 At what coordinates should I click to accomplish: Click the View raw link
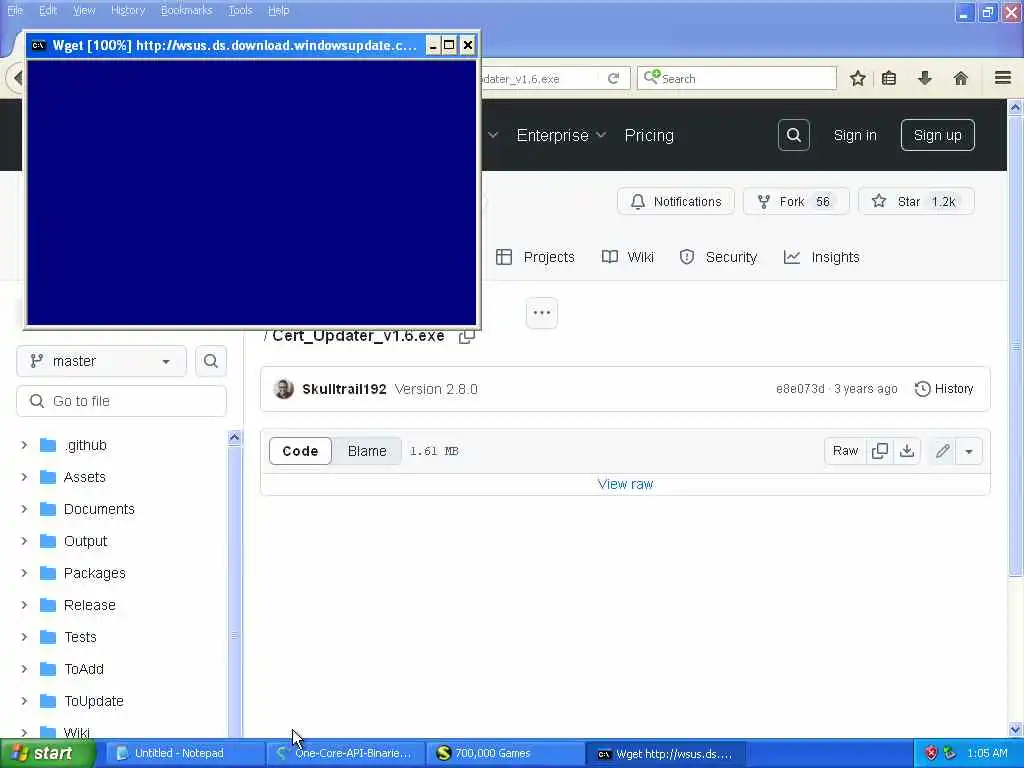pos(625,484)
